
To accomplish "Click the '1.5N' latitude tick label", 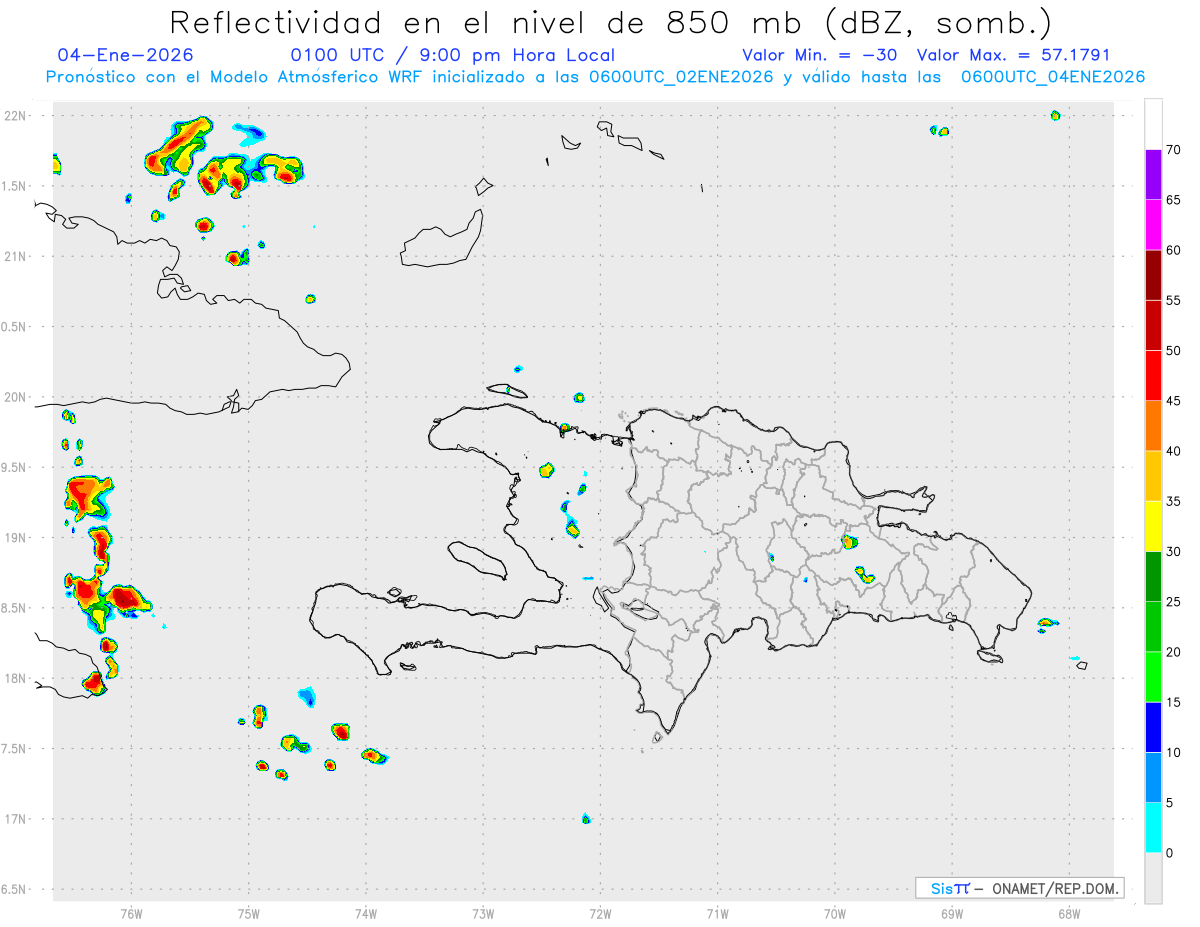I will click(x=14, y=186).
